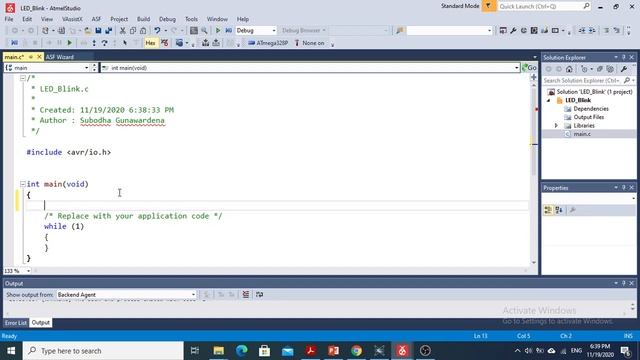The height and width of the screenshot is (360, 640).
Task: Click the Start Debugging and Break icon
Action: point(229,31)
